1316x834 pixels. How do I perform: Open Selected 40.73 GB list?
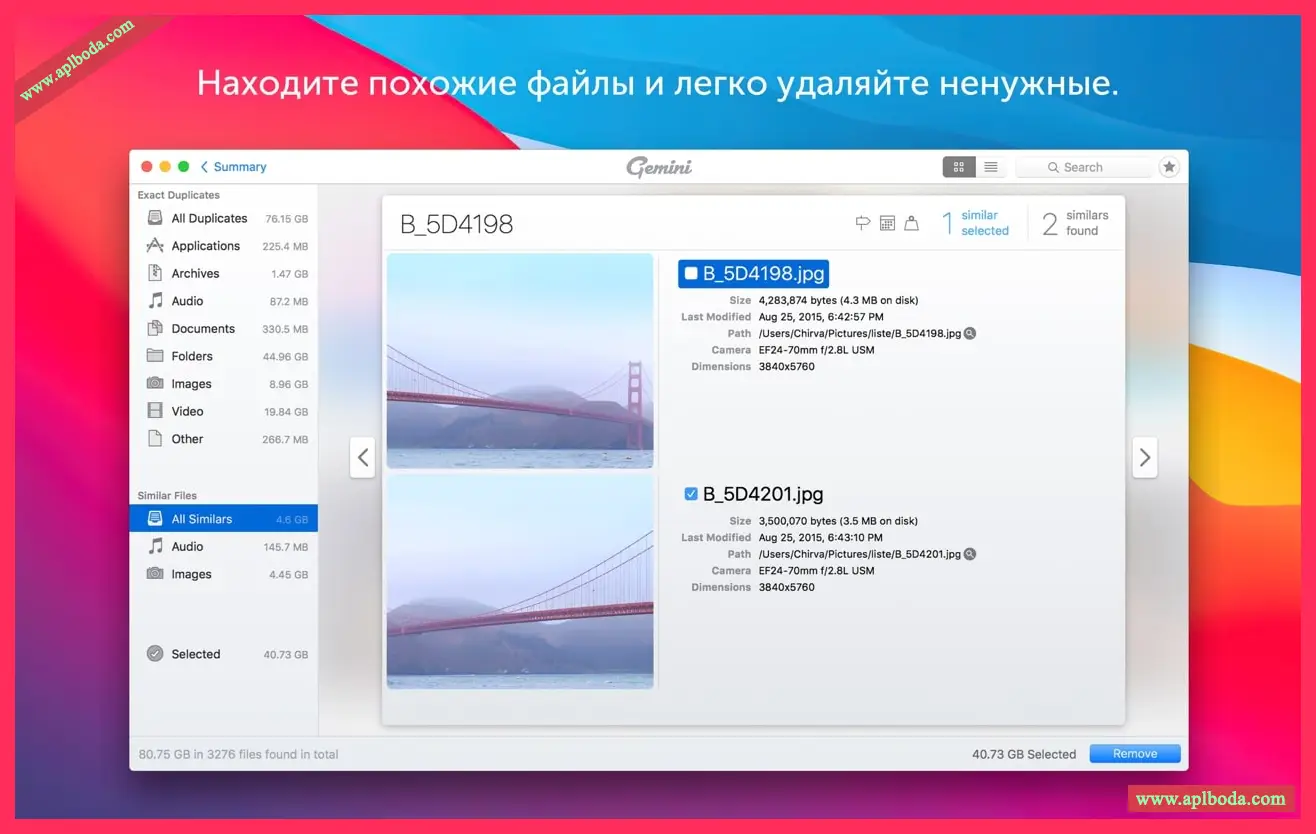224,654
